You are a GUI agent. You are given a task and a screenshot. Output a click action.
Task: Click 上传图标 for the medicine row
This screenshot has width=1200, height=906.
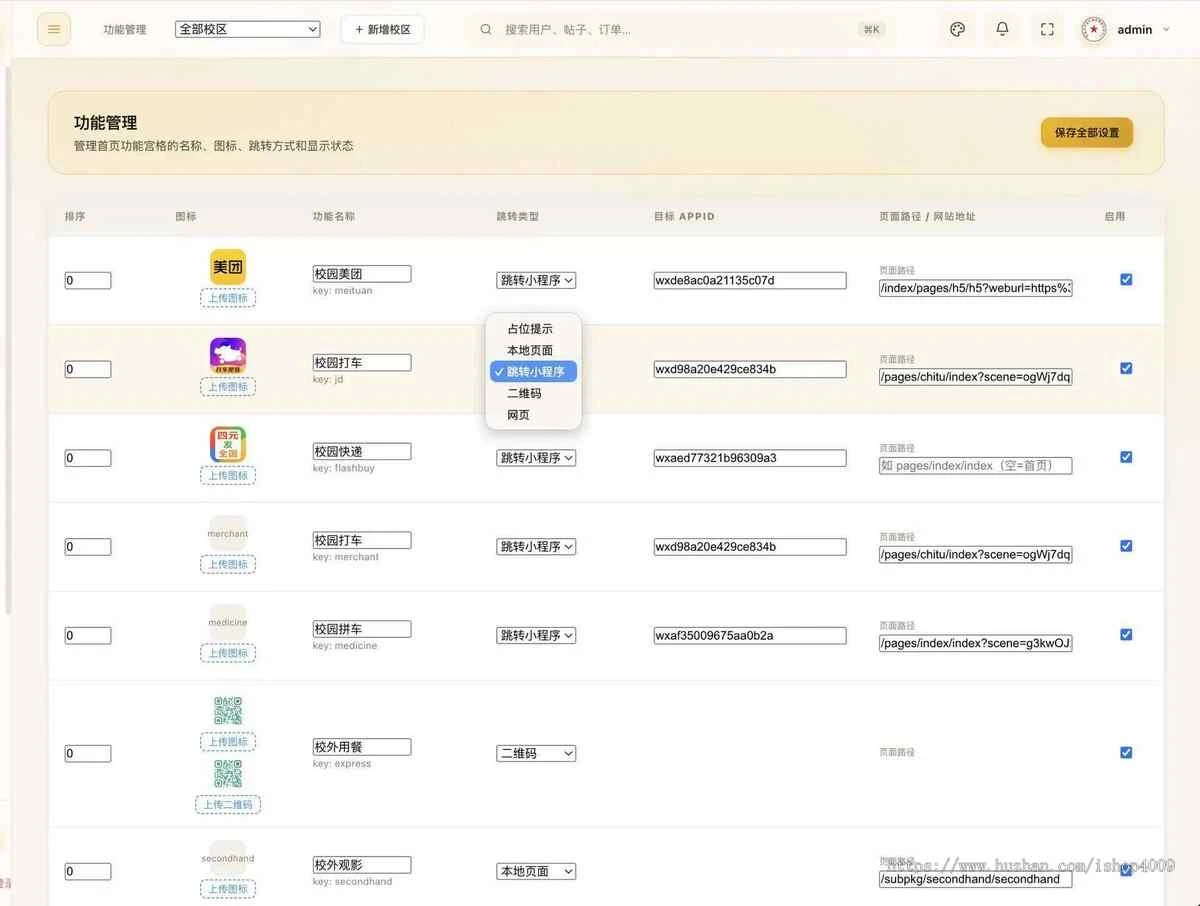pyautogui.click(x=228, y=653)
